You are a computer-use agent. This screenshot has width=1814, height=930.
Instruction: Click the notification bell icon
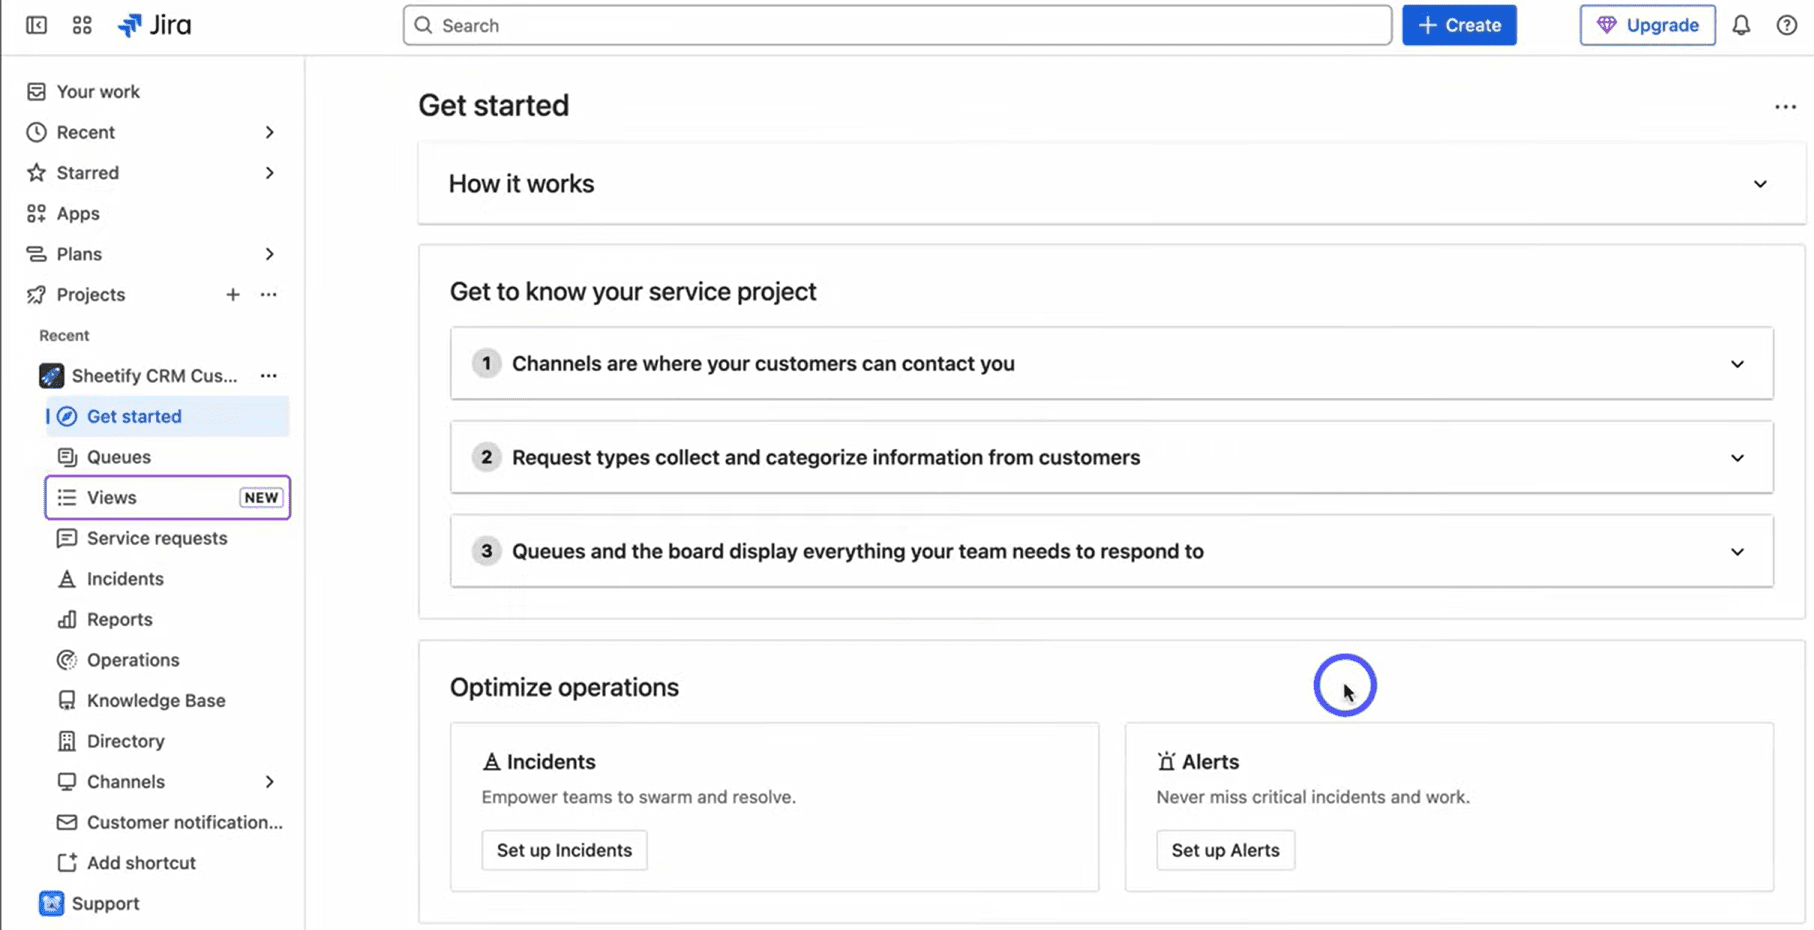pos(1741,25)
